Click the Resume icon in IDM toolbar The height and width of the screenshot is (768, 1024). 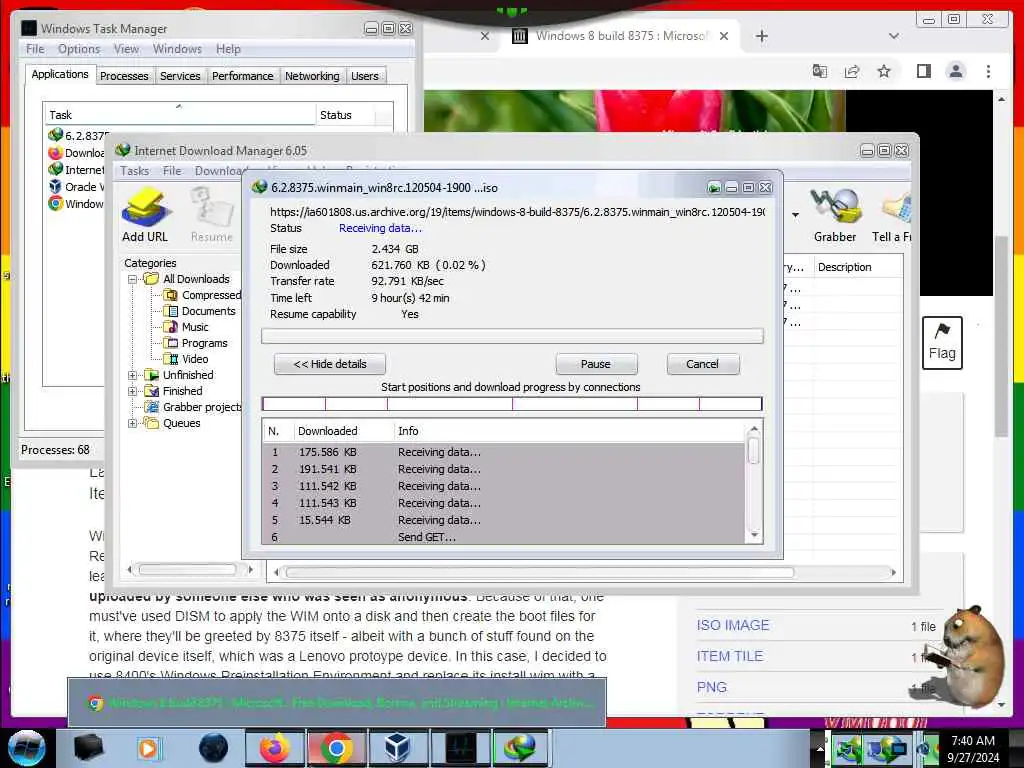(212, 208)
